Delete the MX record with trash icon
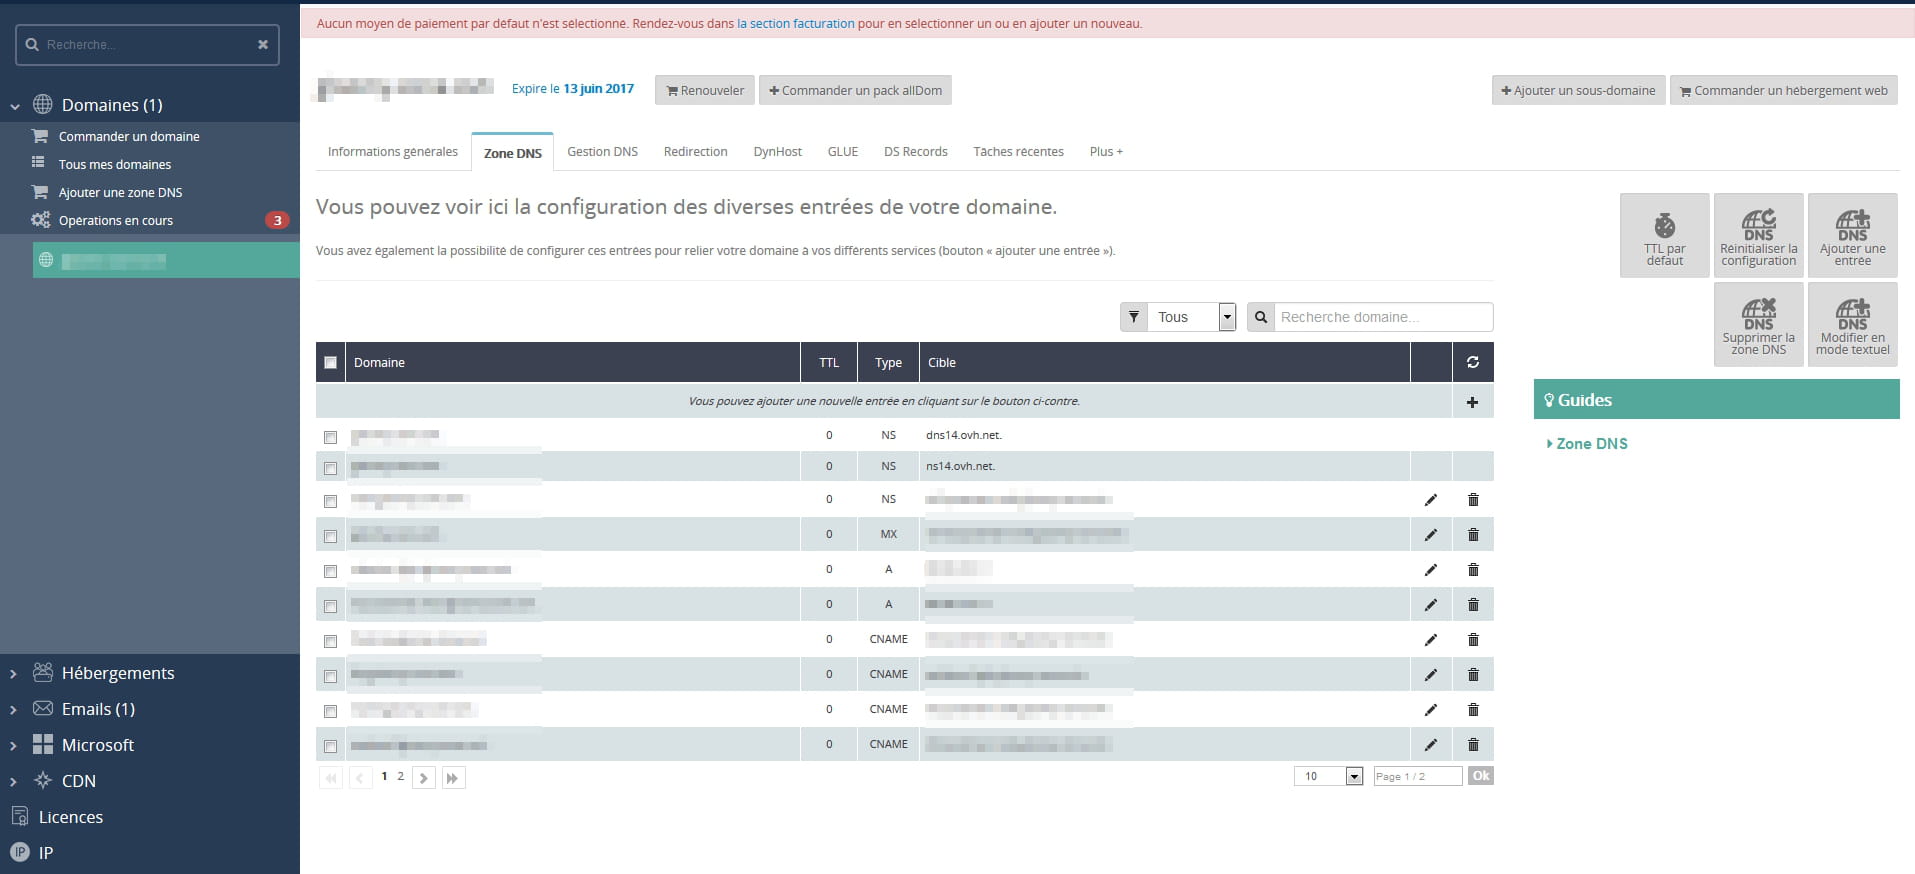The width and height of the screenshot is (1915, 874). click(1472, 535)
